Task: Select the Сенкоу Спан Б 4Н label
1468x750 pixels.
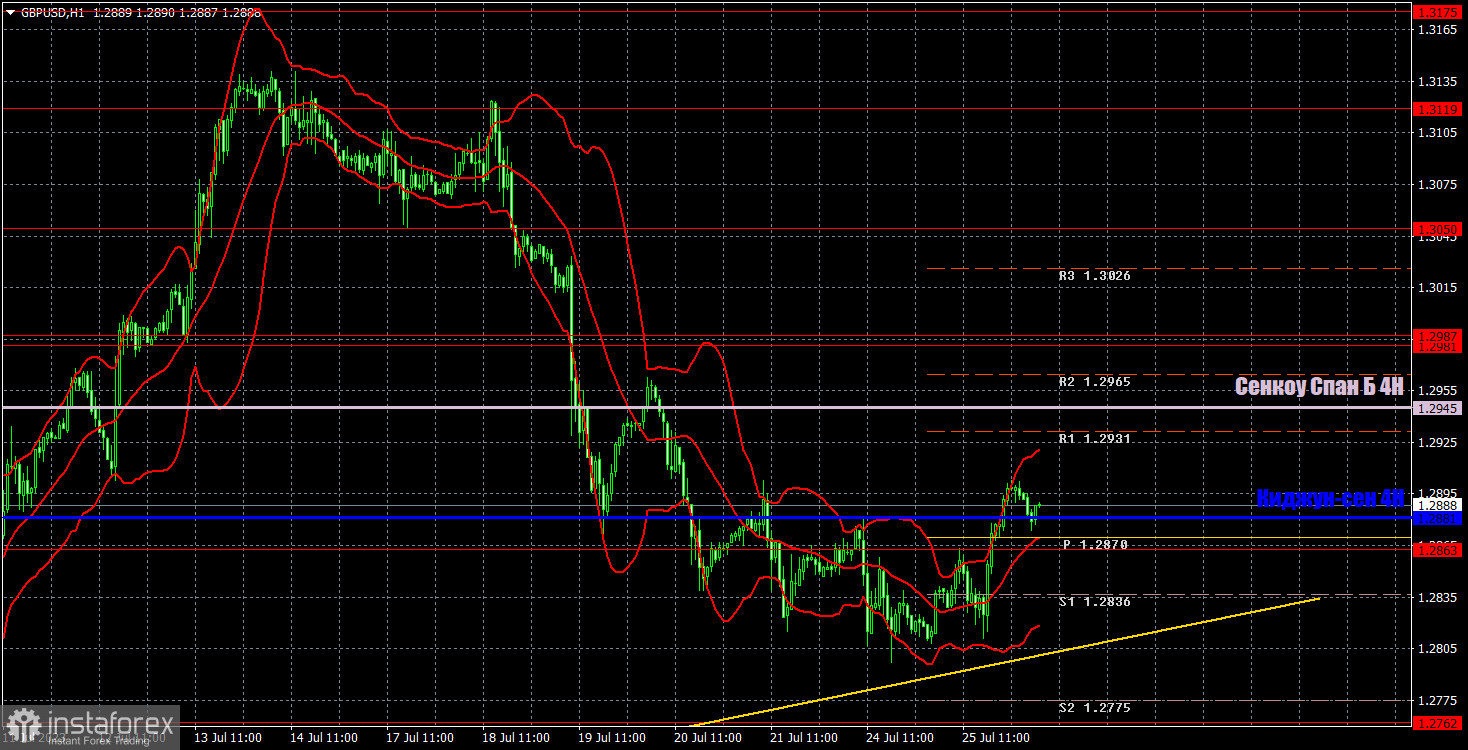Action: click(1319, 387)
